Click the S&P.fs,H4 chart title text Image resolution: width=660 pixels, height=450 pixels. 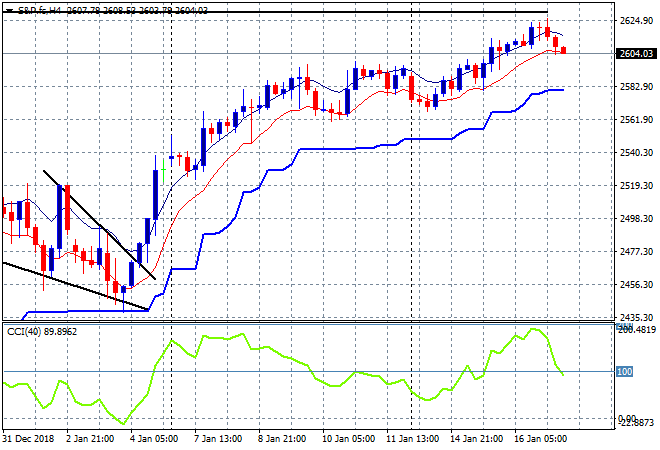(40, 11)
